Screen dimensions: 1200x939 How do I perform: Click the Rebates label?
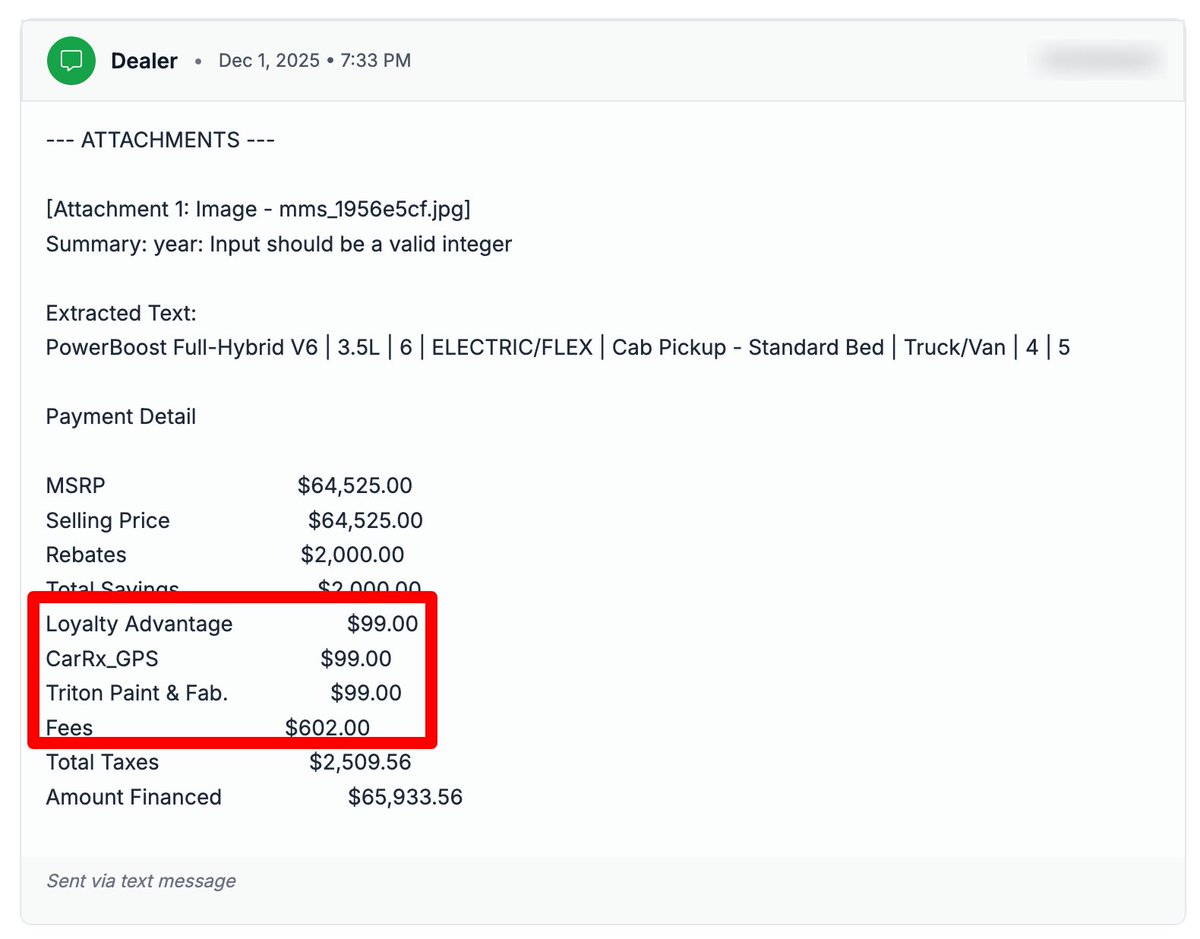86,555
